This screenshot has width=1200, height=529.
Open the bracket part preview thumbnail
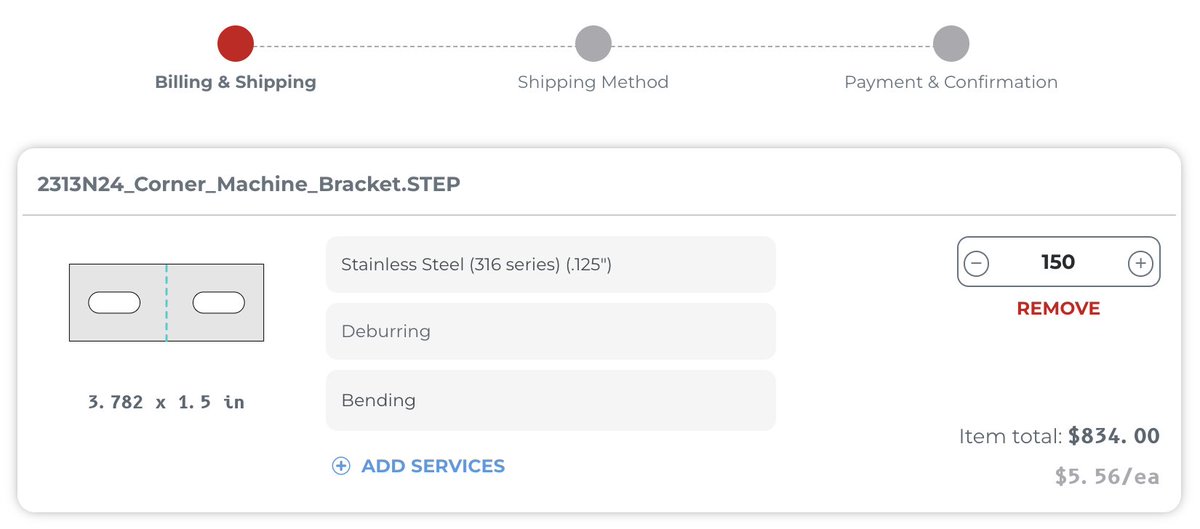tap(166, 302)
